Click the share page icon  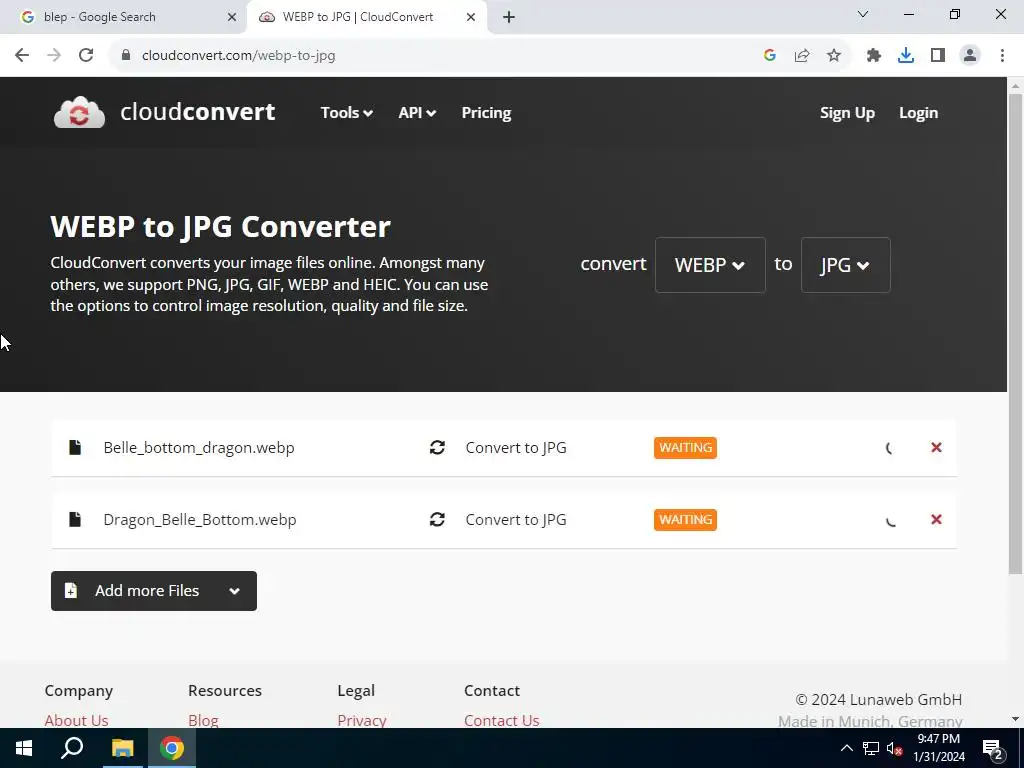802,56
